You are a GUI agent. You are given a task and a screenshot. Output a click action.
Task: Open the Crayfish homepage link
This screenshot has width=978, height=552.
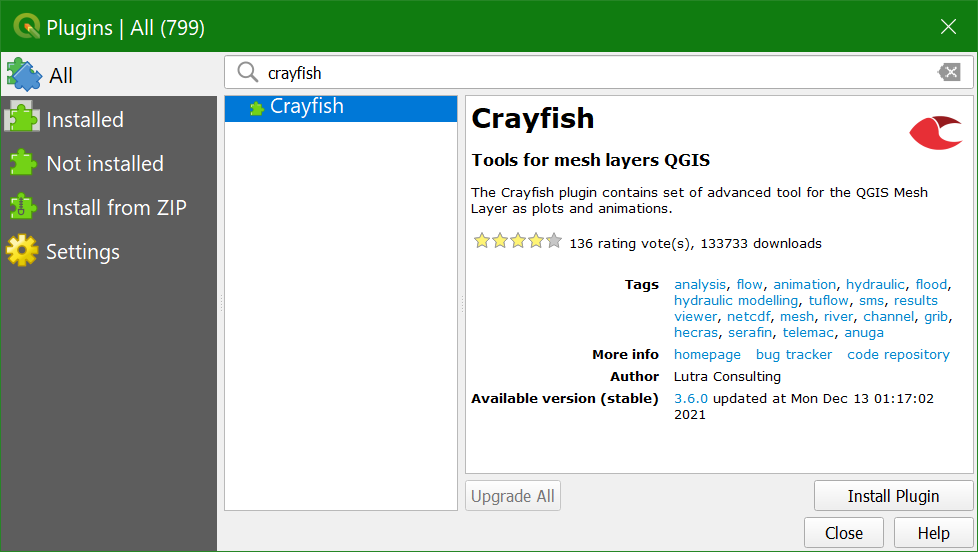pyautogui.click(x=707, y=354)
